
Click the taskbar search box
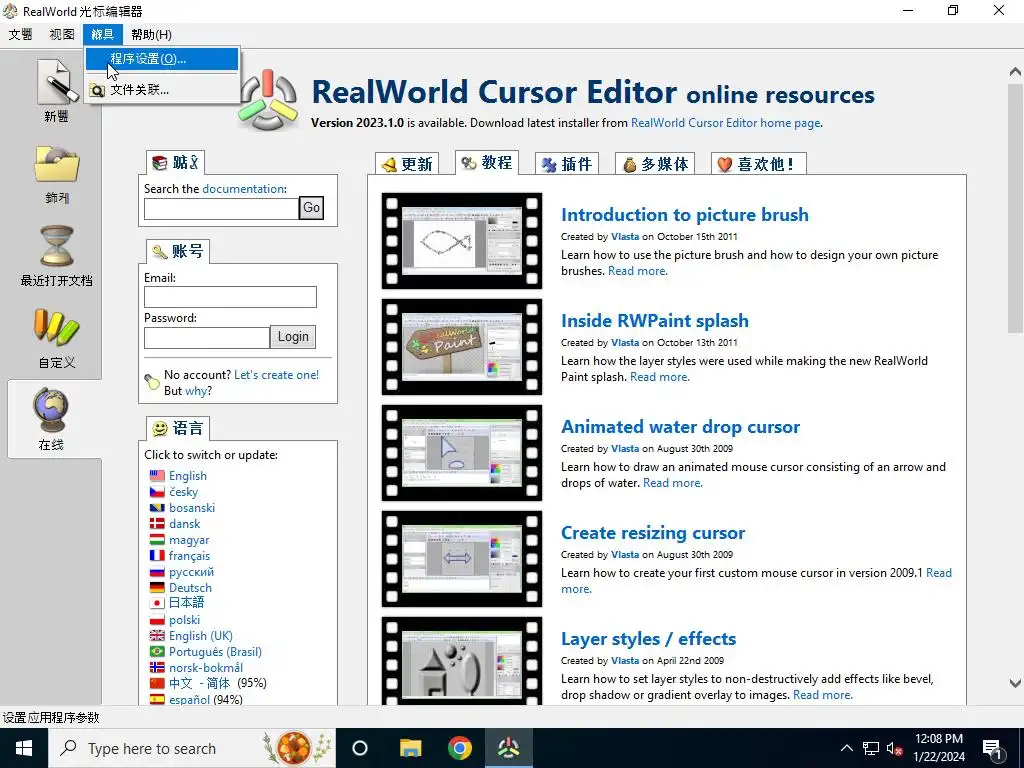point(192,748)
